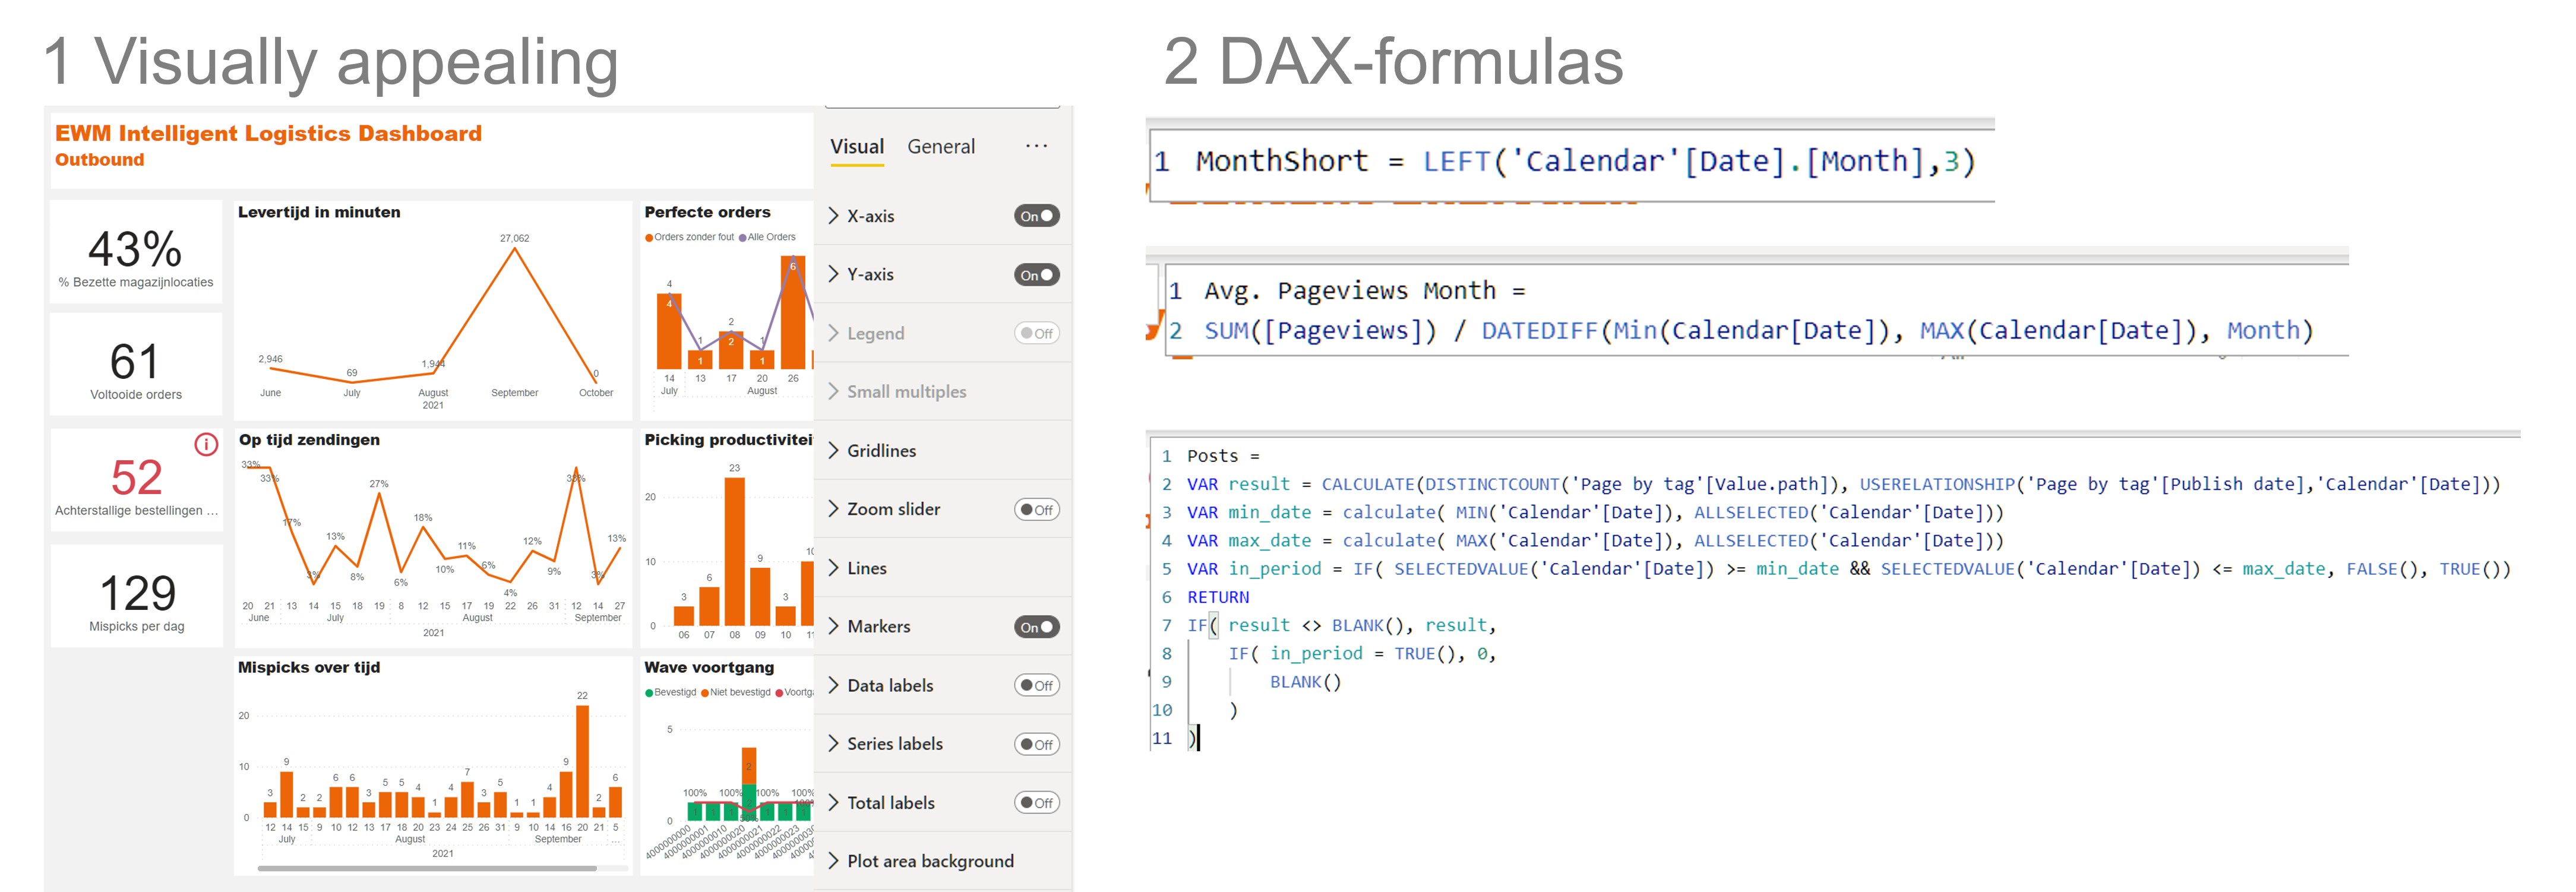Viewport: 2576px width, 892px height.
Task: Click the VAR in_period line
Action: [x=1848, y=569]
